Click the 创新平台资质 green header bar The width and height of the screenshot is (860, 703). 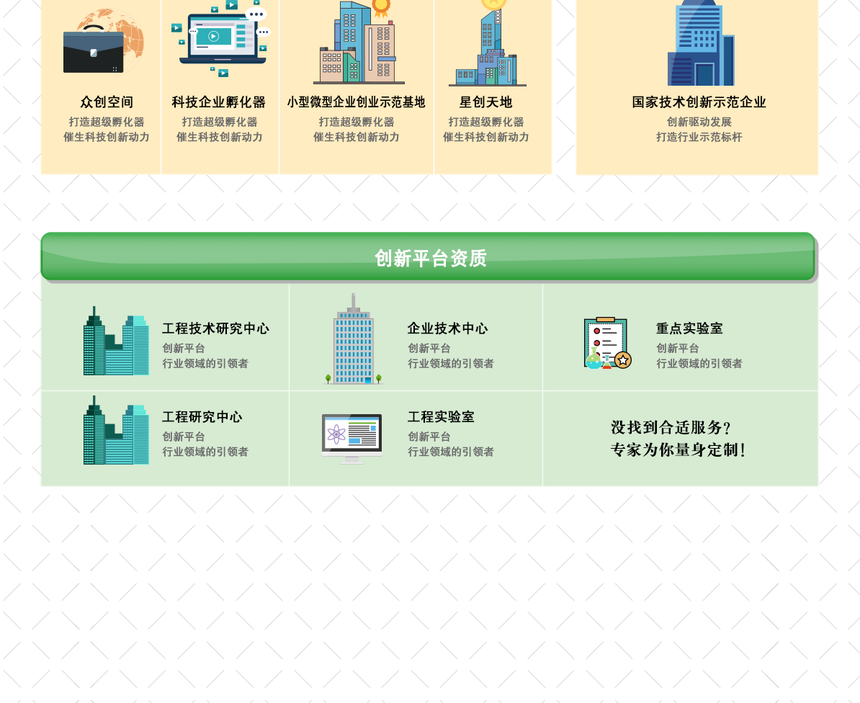428,257
